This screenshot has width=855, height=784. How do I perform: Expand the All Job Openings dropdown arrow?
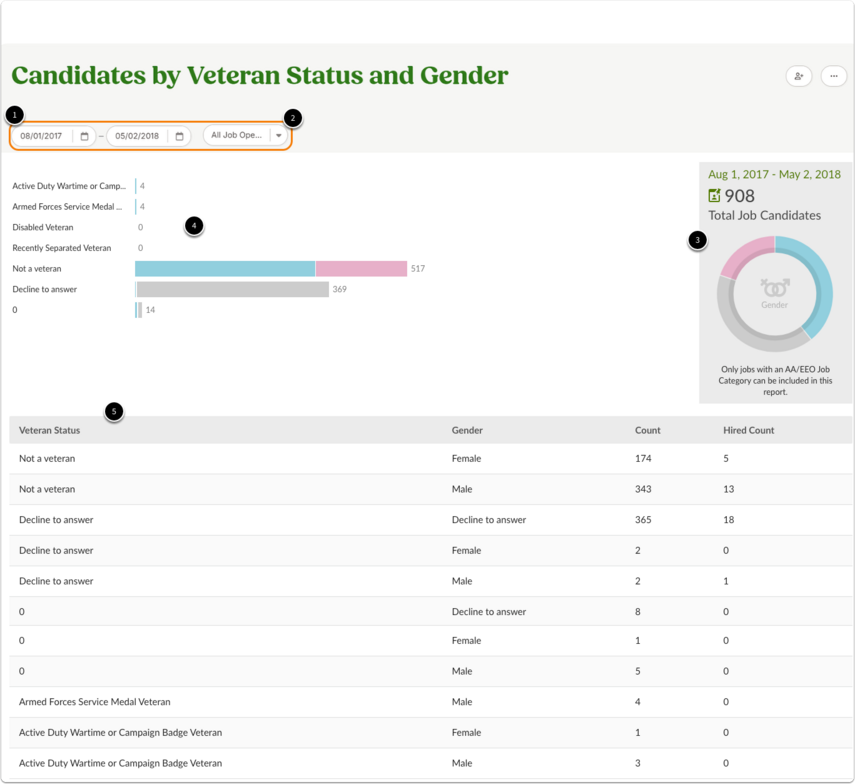click(279, 135)
